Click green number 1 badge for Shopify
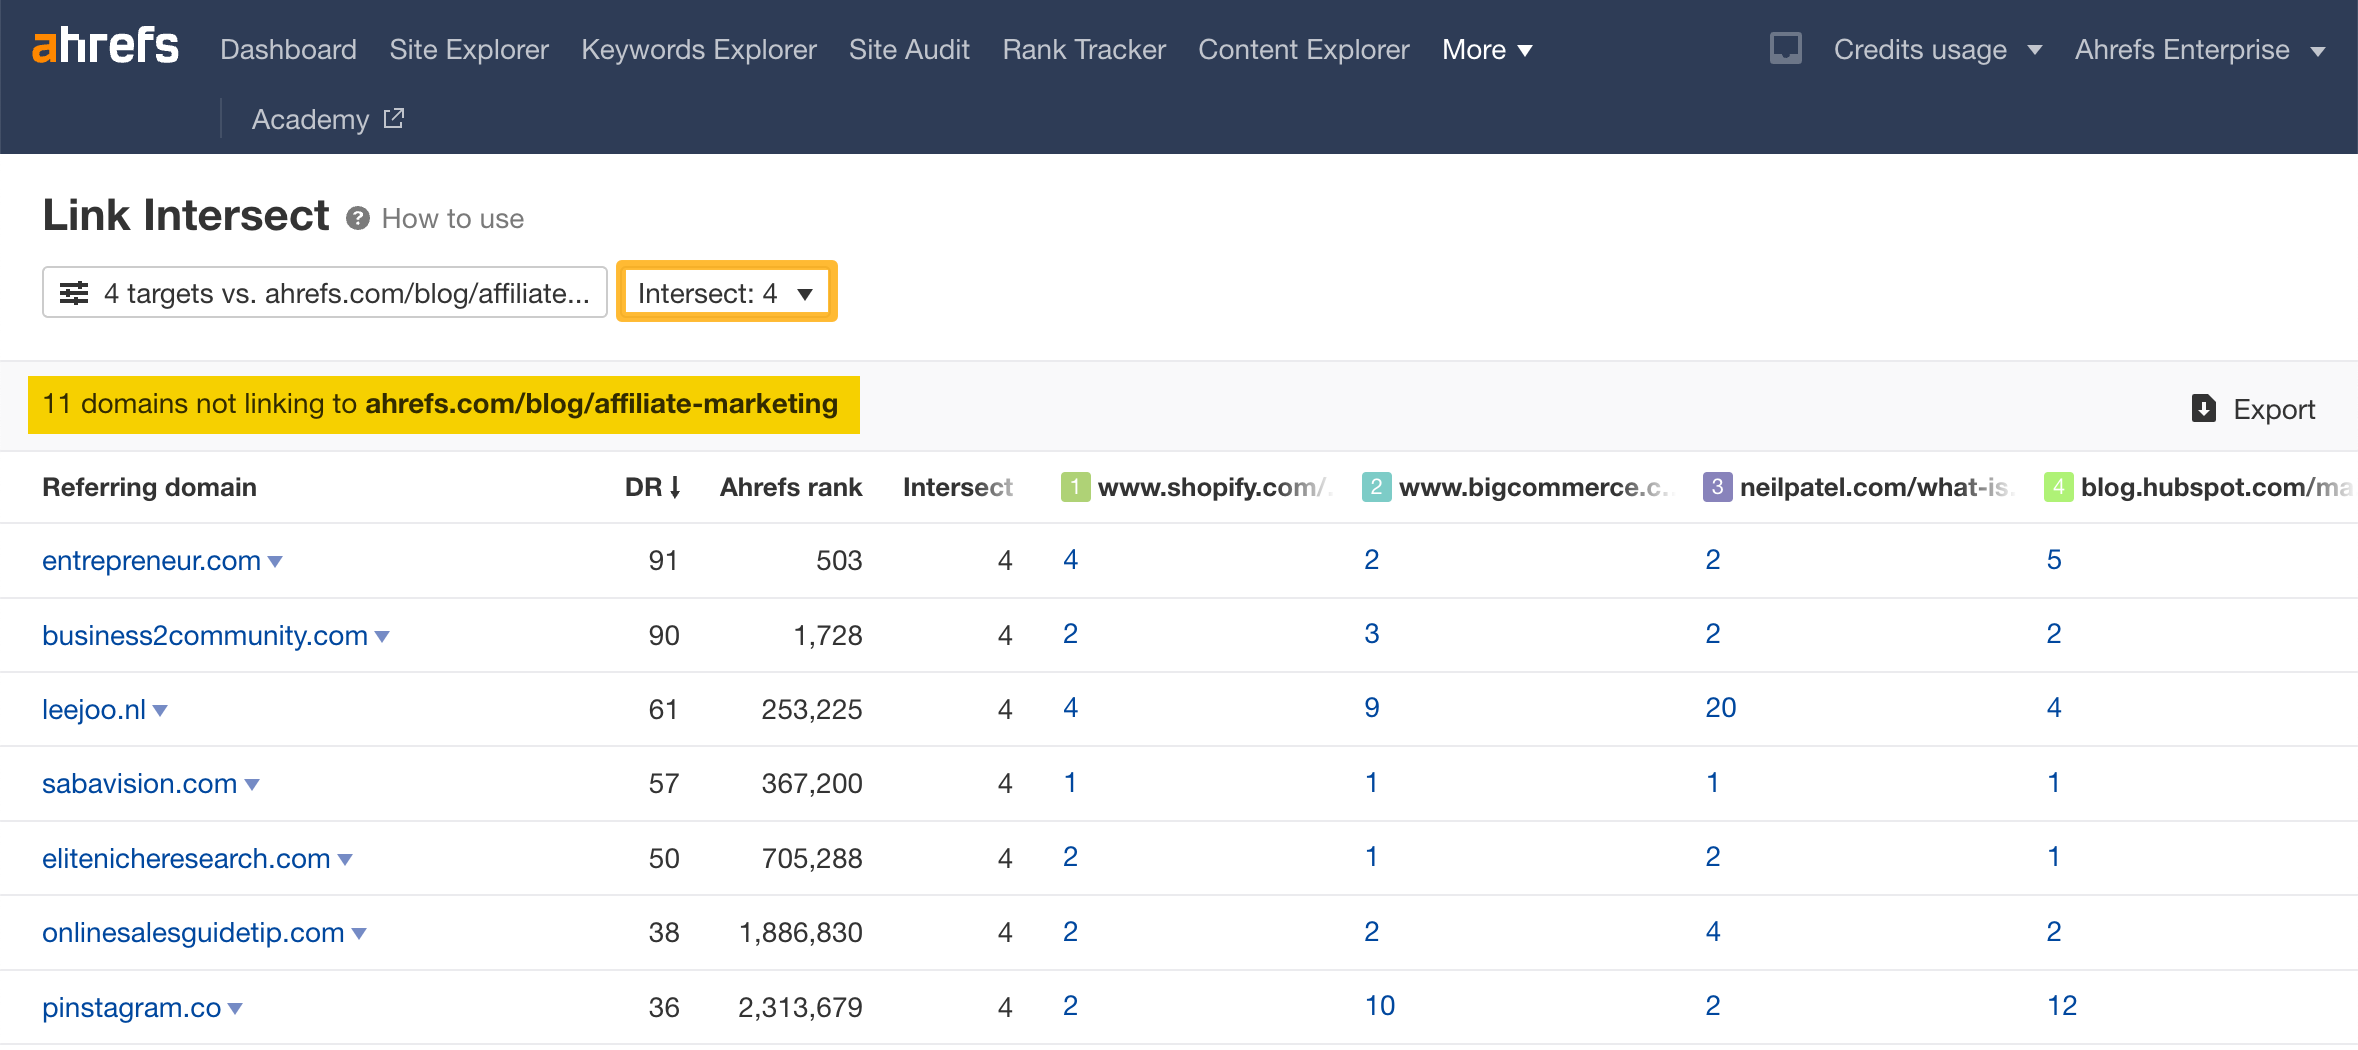 coord(1075,487)
